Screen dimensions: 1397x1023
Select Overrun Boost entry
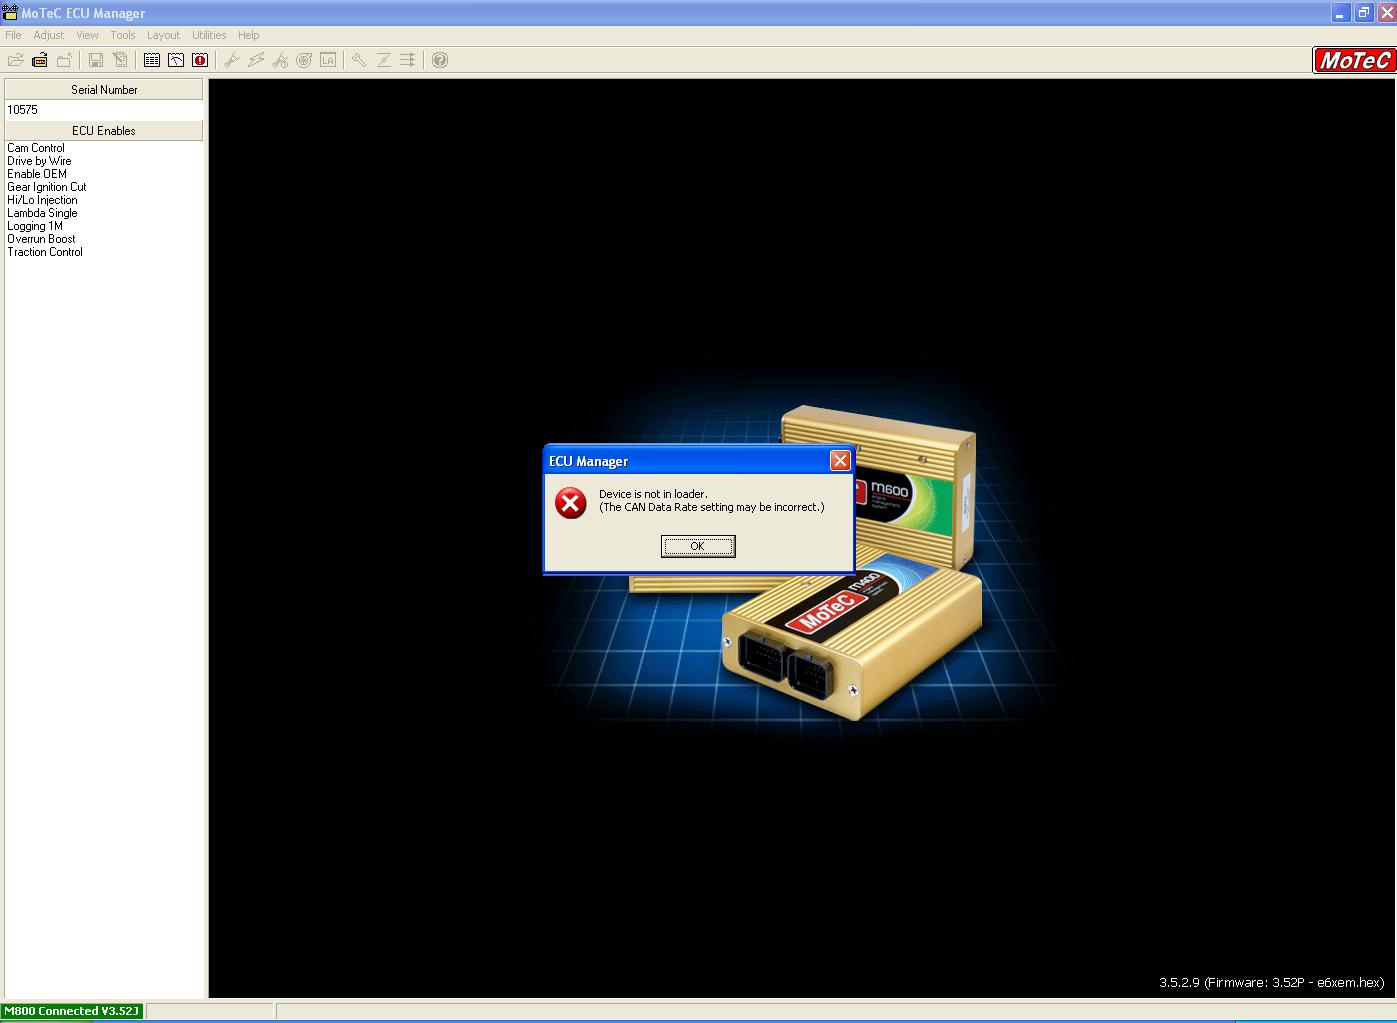42,239
